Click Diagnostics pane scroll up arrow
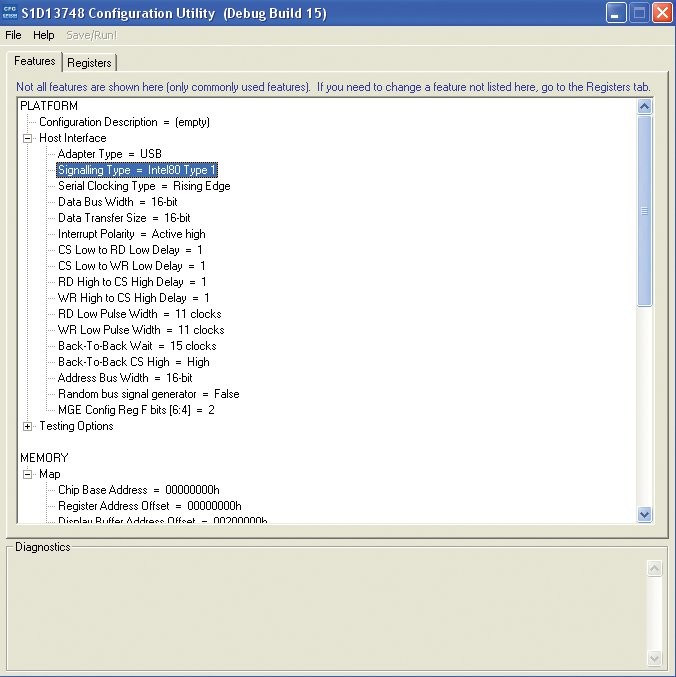 coord(654,568)
